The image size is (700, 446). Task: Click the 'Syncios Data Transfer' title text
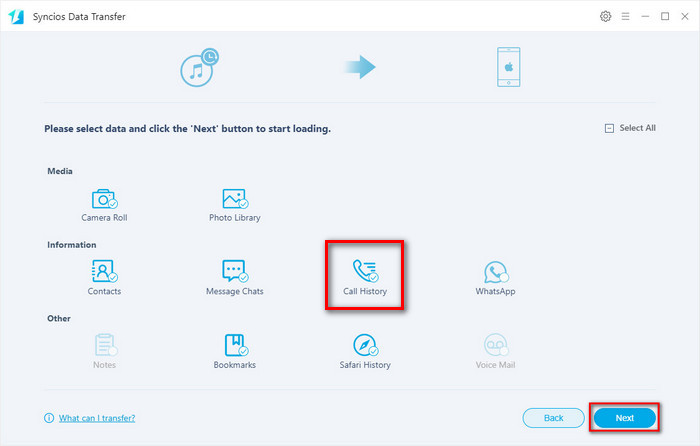[x=79, y=17]
